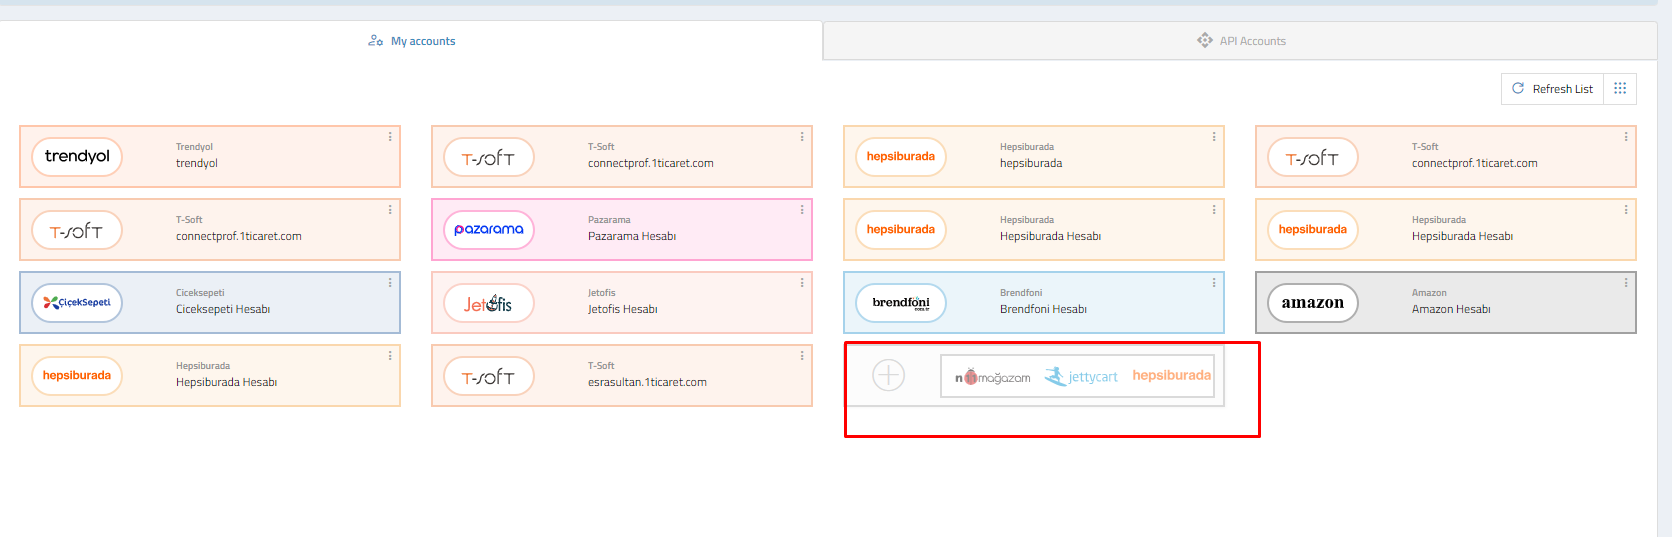Image resolution: width=1672 pixels, height=537 pixels.
Task: Select the CicekSepeti logo icon
Action: (x=77, y=303)
